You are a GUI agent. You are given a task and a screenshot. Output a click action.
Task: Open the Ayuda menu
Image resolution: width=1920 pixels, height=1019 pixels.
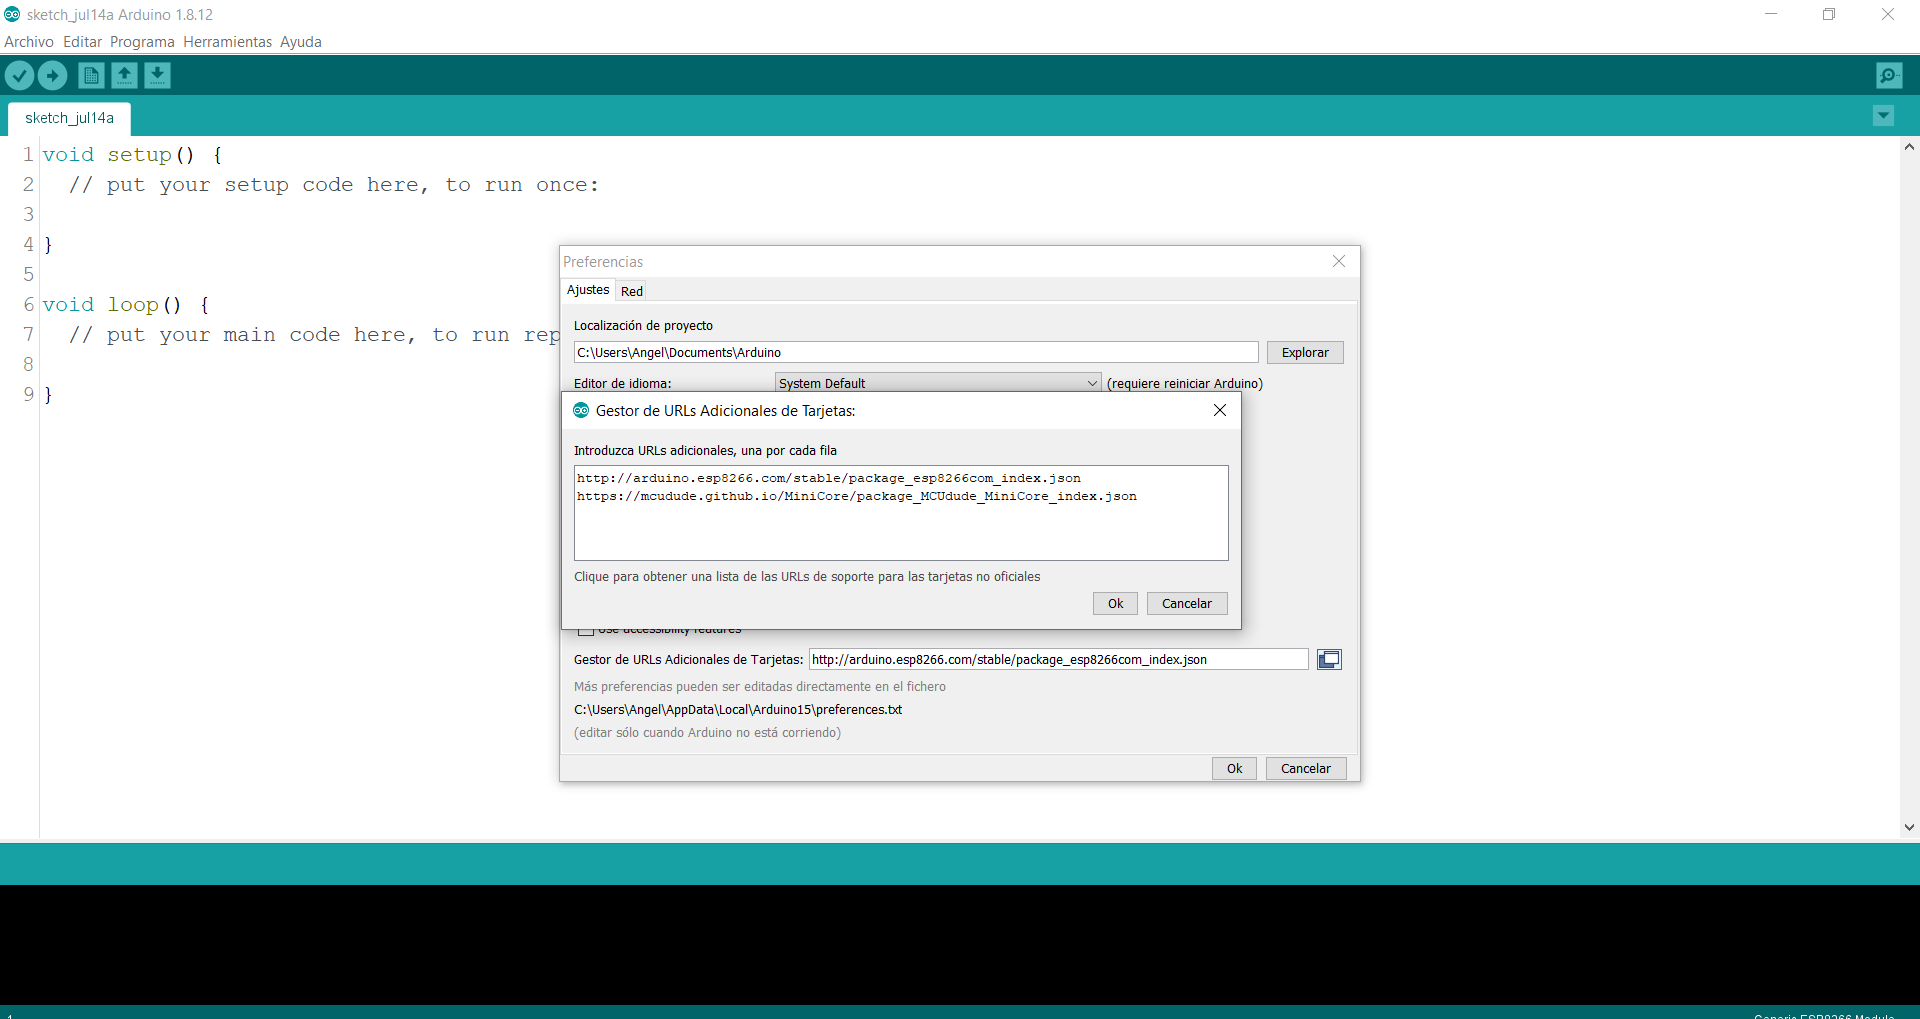click(301, 42)
